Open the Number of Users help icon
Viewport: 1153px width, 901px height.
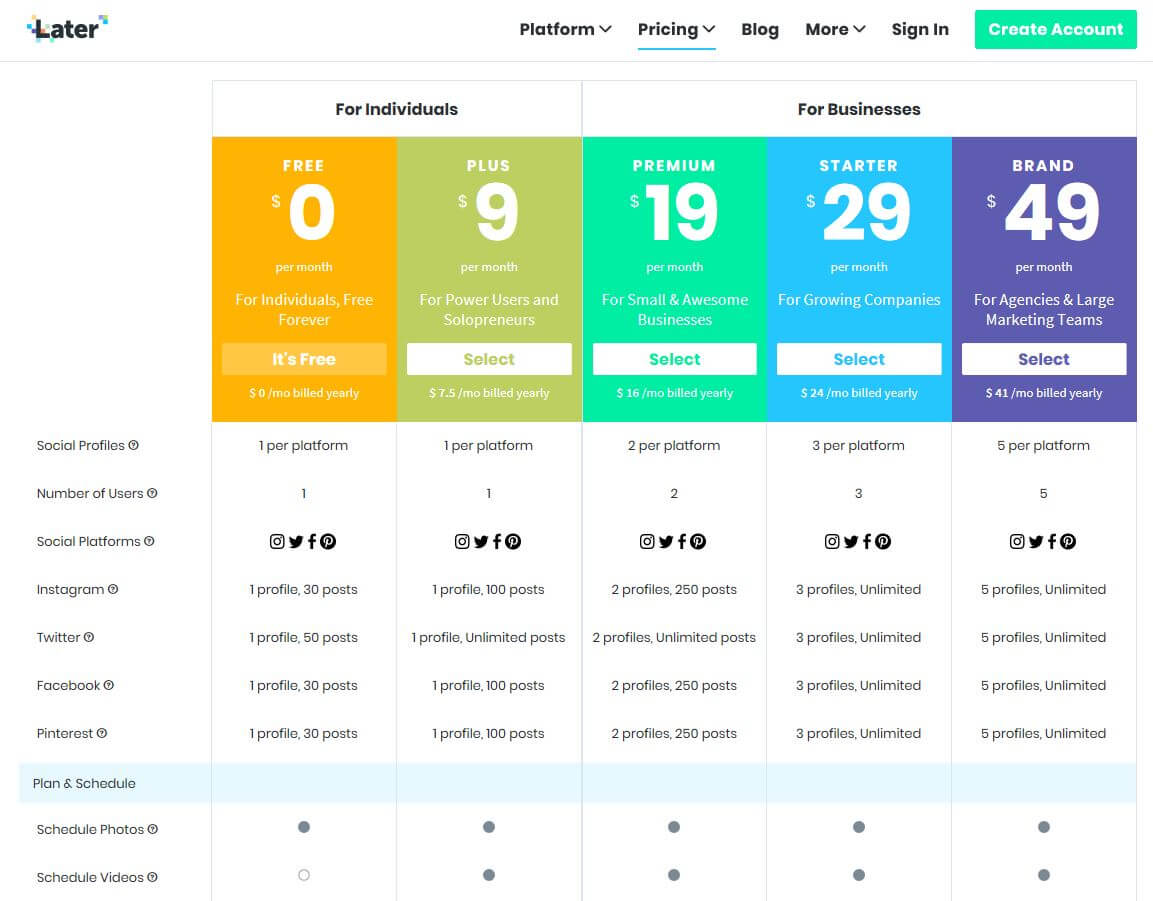coord(152,493)
